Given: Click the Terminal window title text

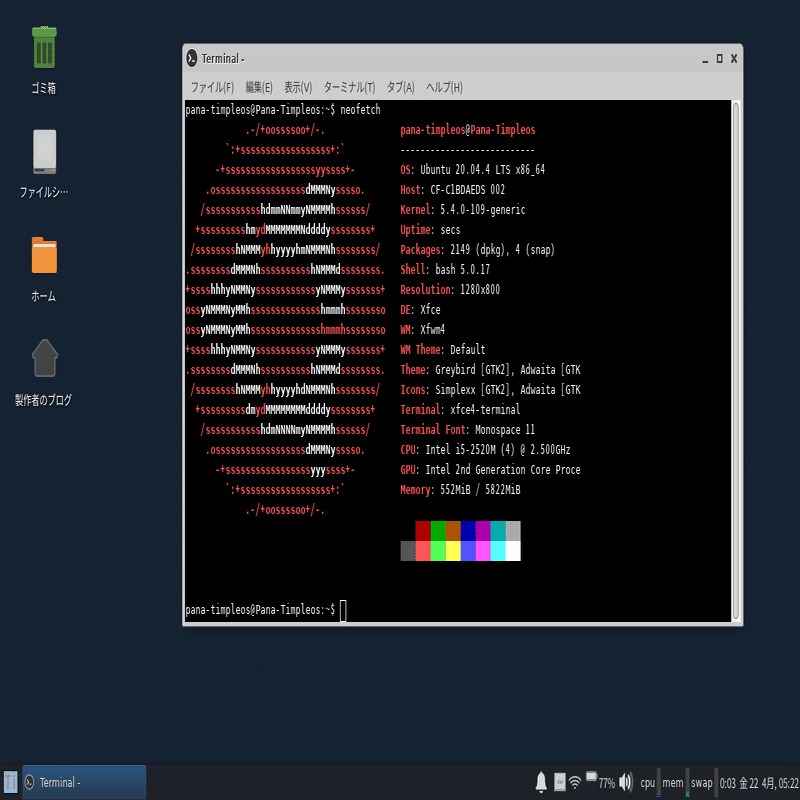Looking at the screenshot, I should (x=223, y=59).
